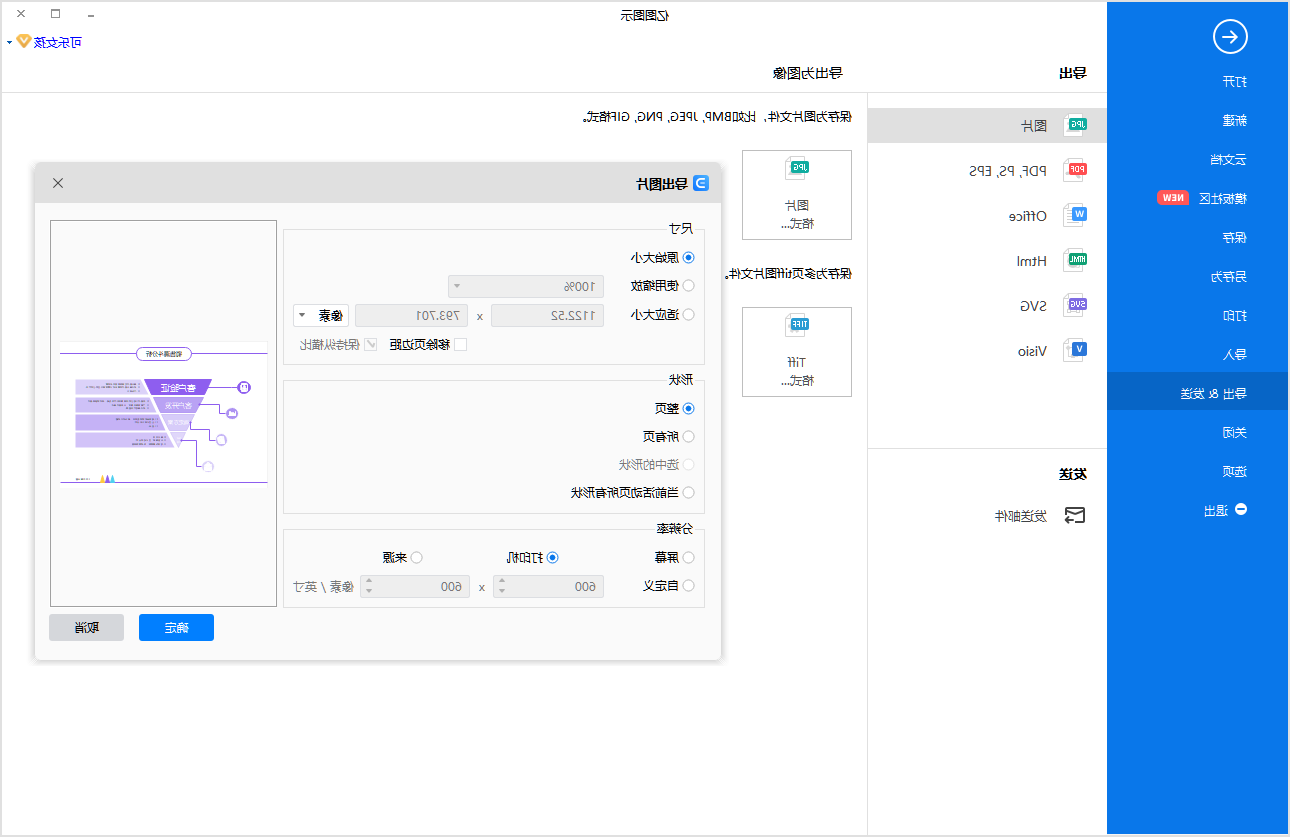
Task: Select the Html export file icon
Action: (x=1074, y=260)
